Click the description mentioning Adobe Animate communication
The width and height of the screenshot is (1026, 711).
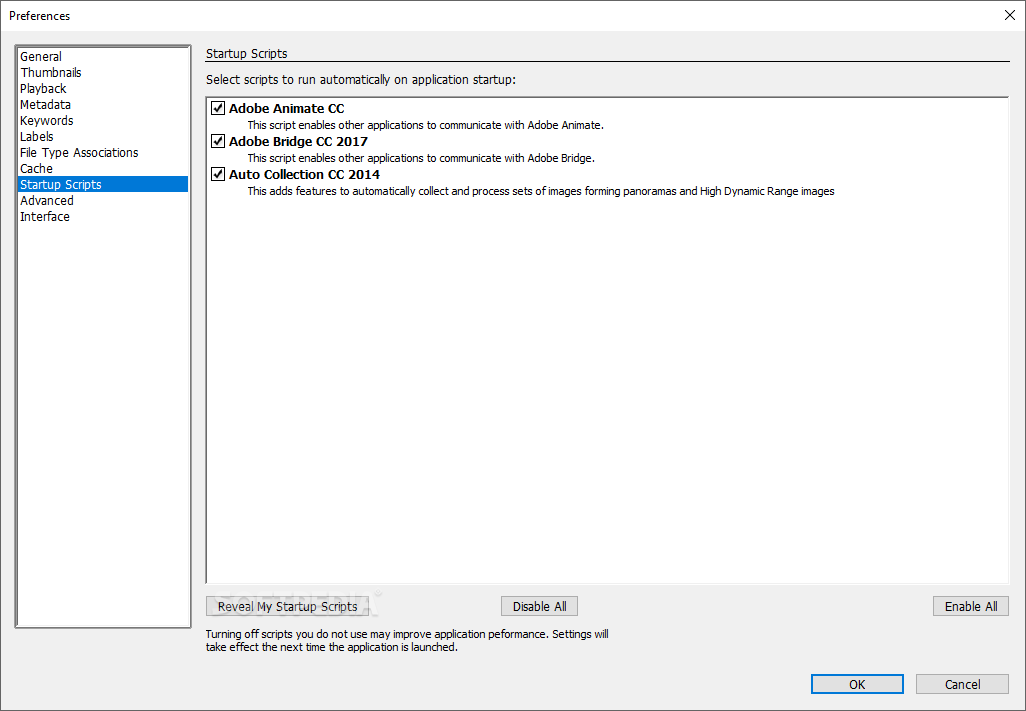point(425,125)
